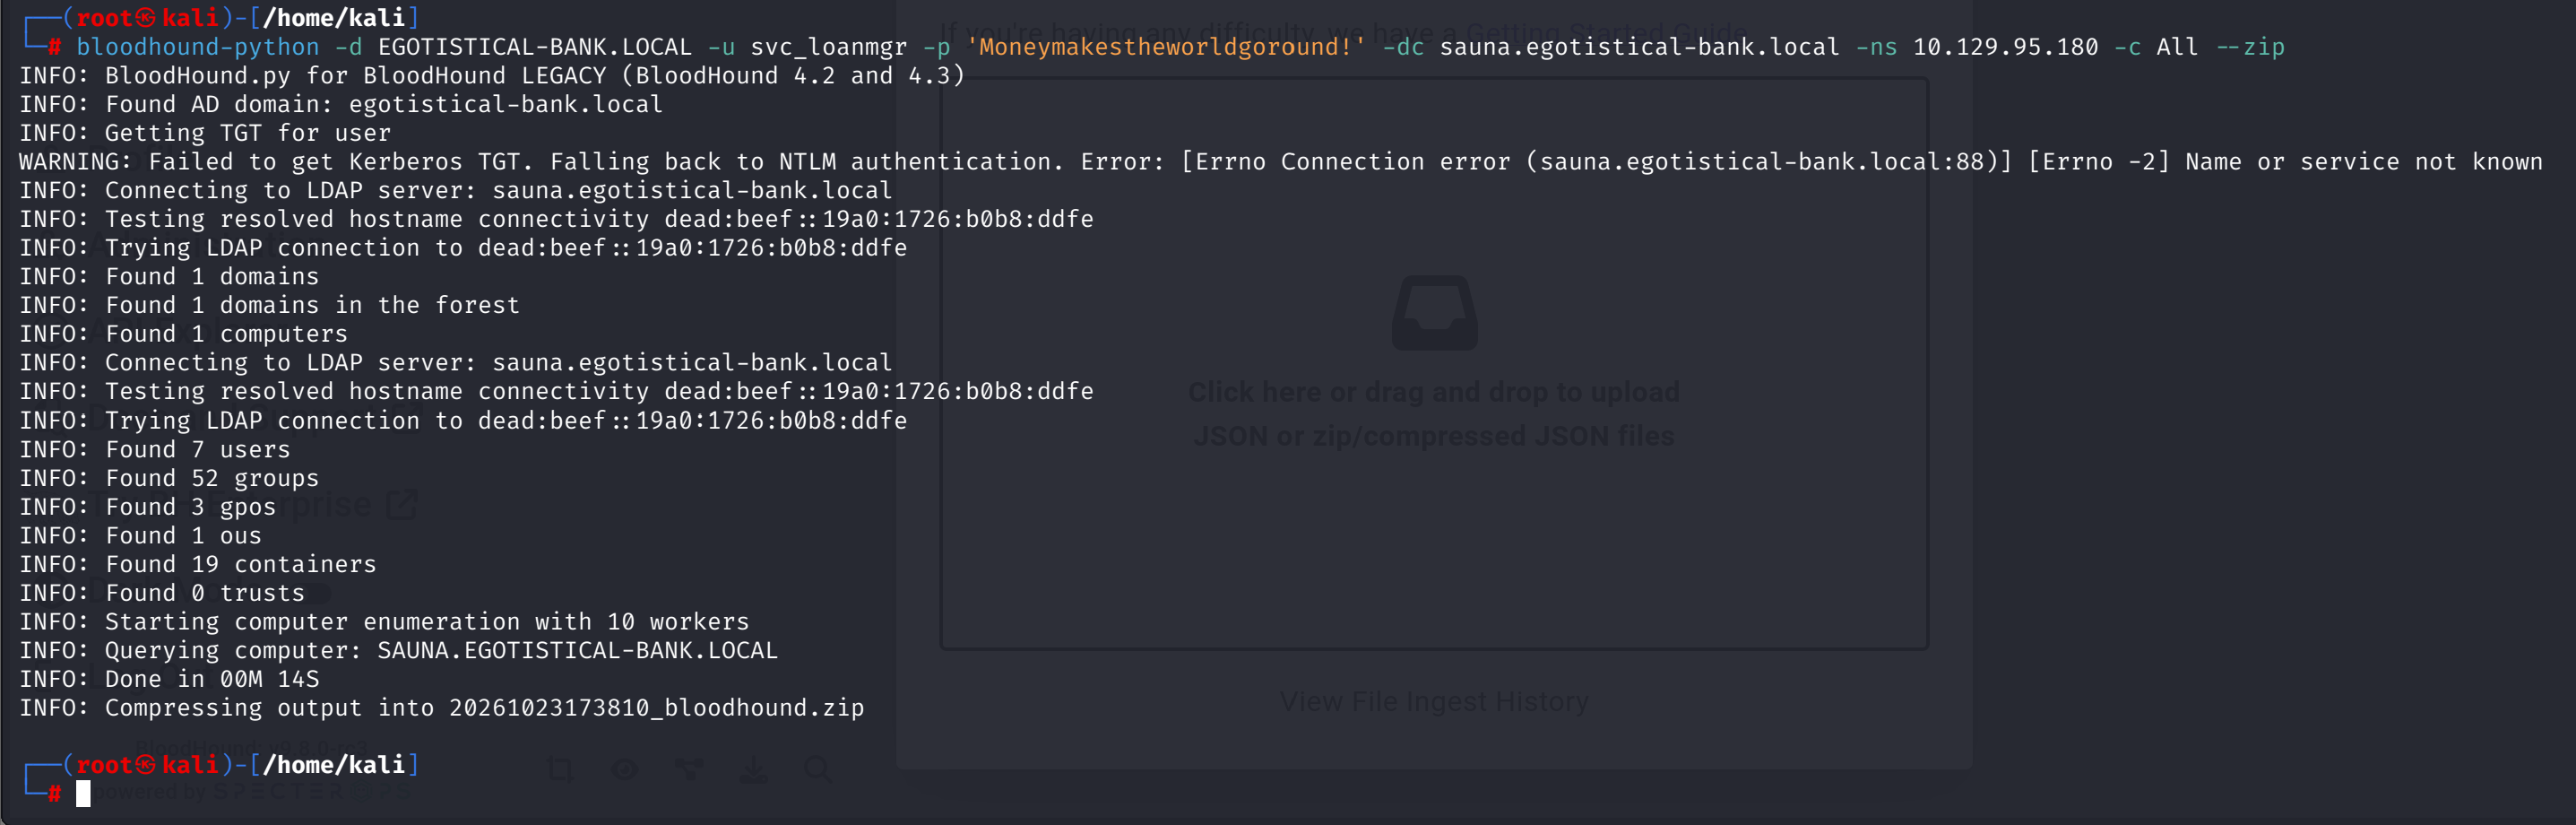
Task: Click the 'Found 52 groups' line
Action: click(169, 479)
